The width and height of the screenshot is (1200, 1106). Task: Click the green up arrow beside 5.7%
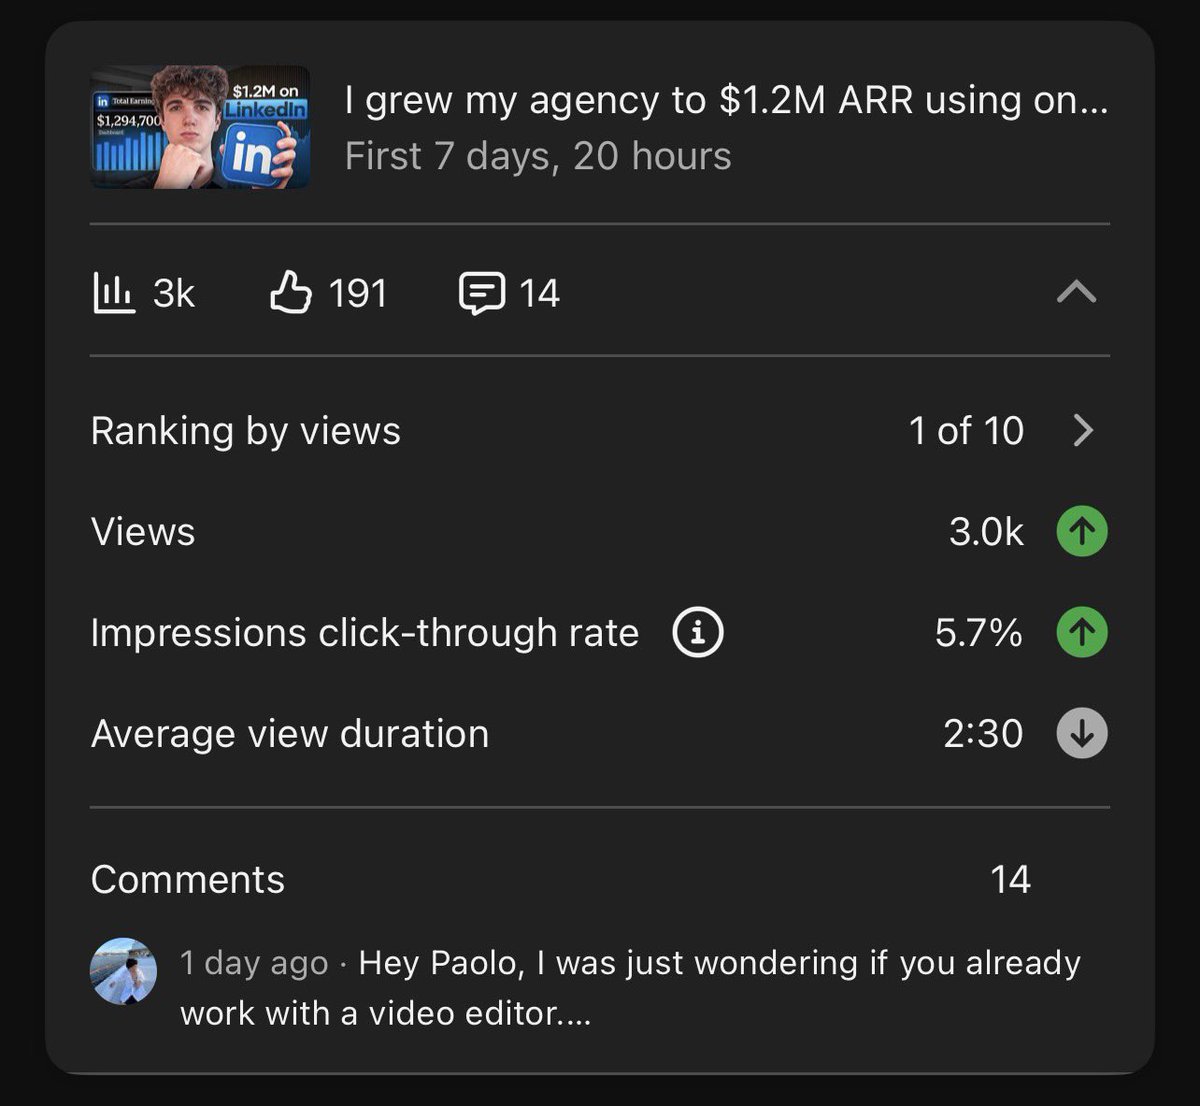coord(1082,632)
